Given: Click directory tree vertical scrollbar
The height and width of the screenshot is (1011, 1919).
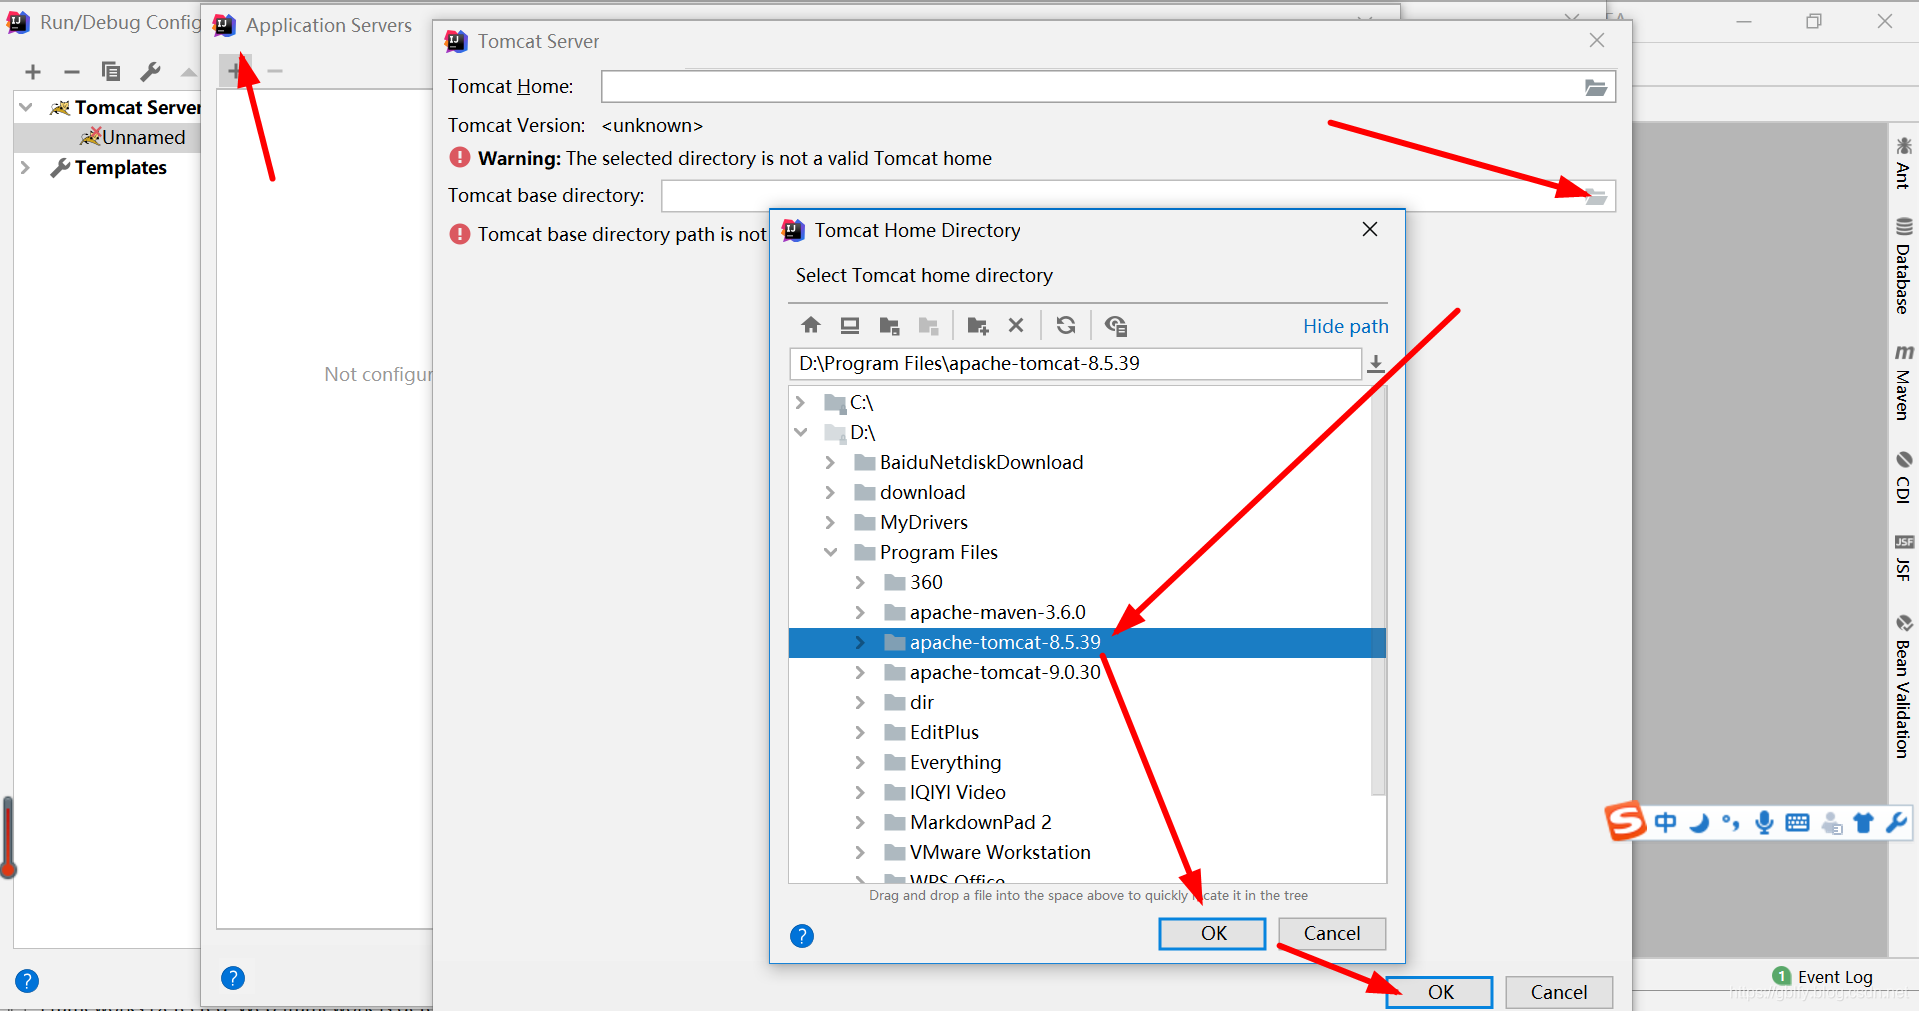Looking at the screenshot, I should 1378,590.
